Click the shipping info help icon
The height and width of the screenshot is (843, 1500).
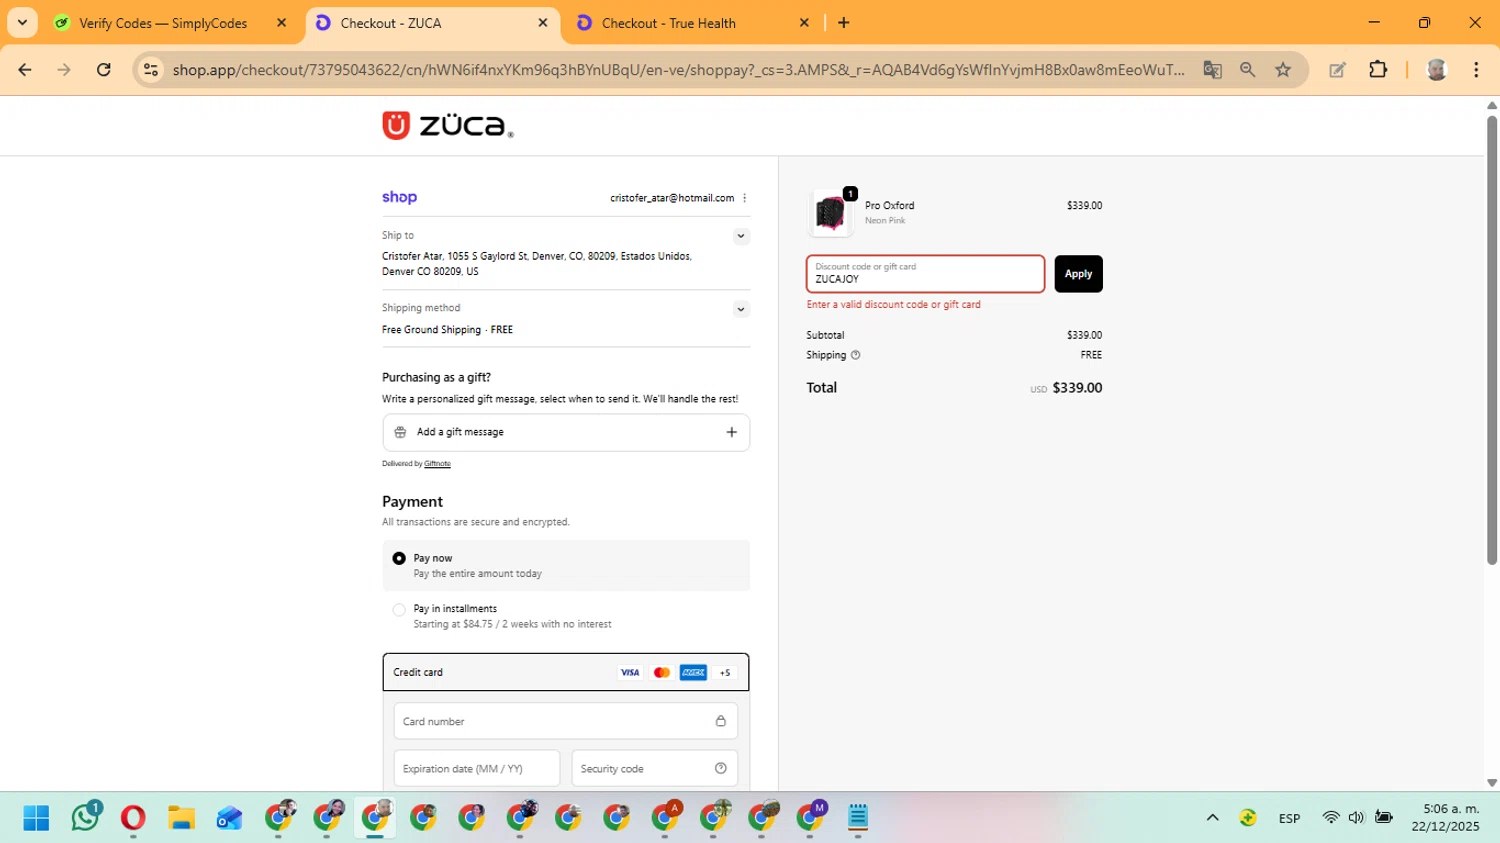pos(855,355)
